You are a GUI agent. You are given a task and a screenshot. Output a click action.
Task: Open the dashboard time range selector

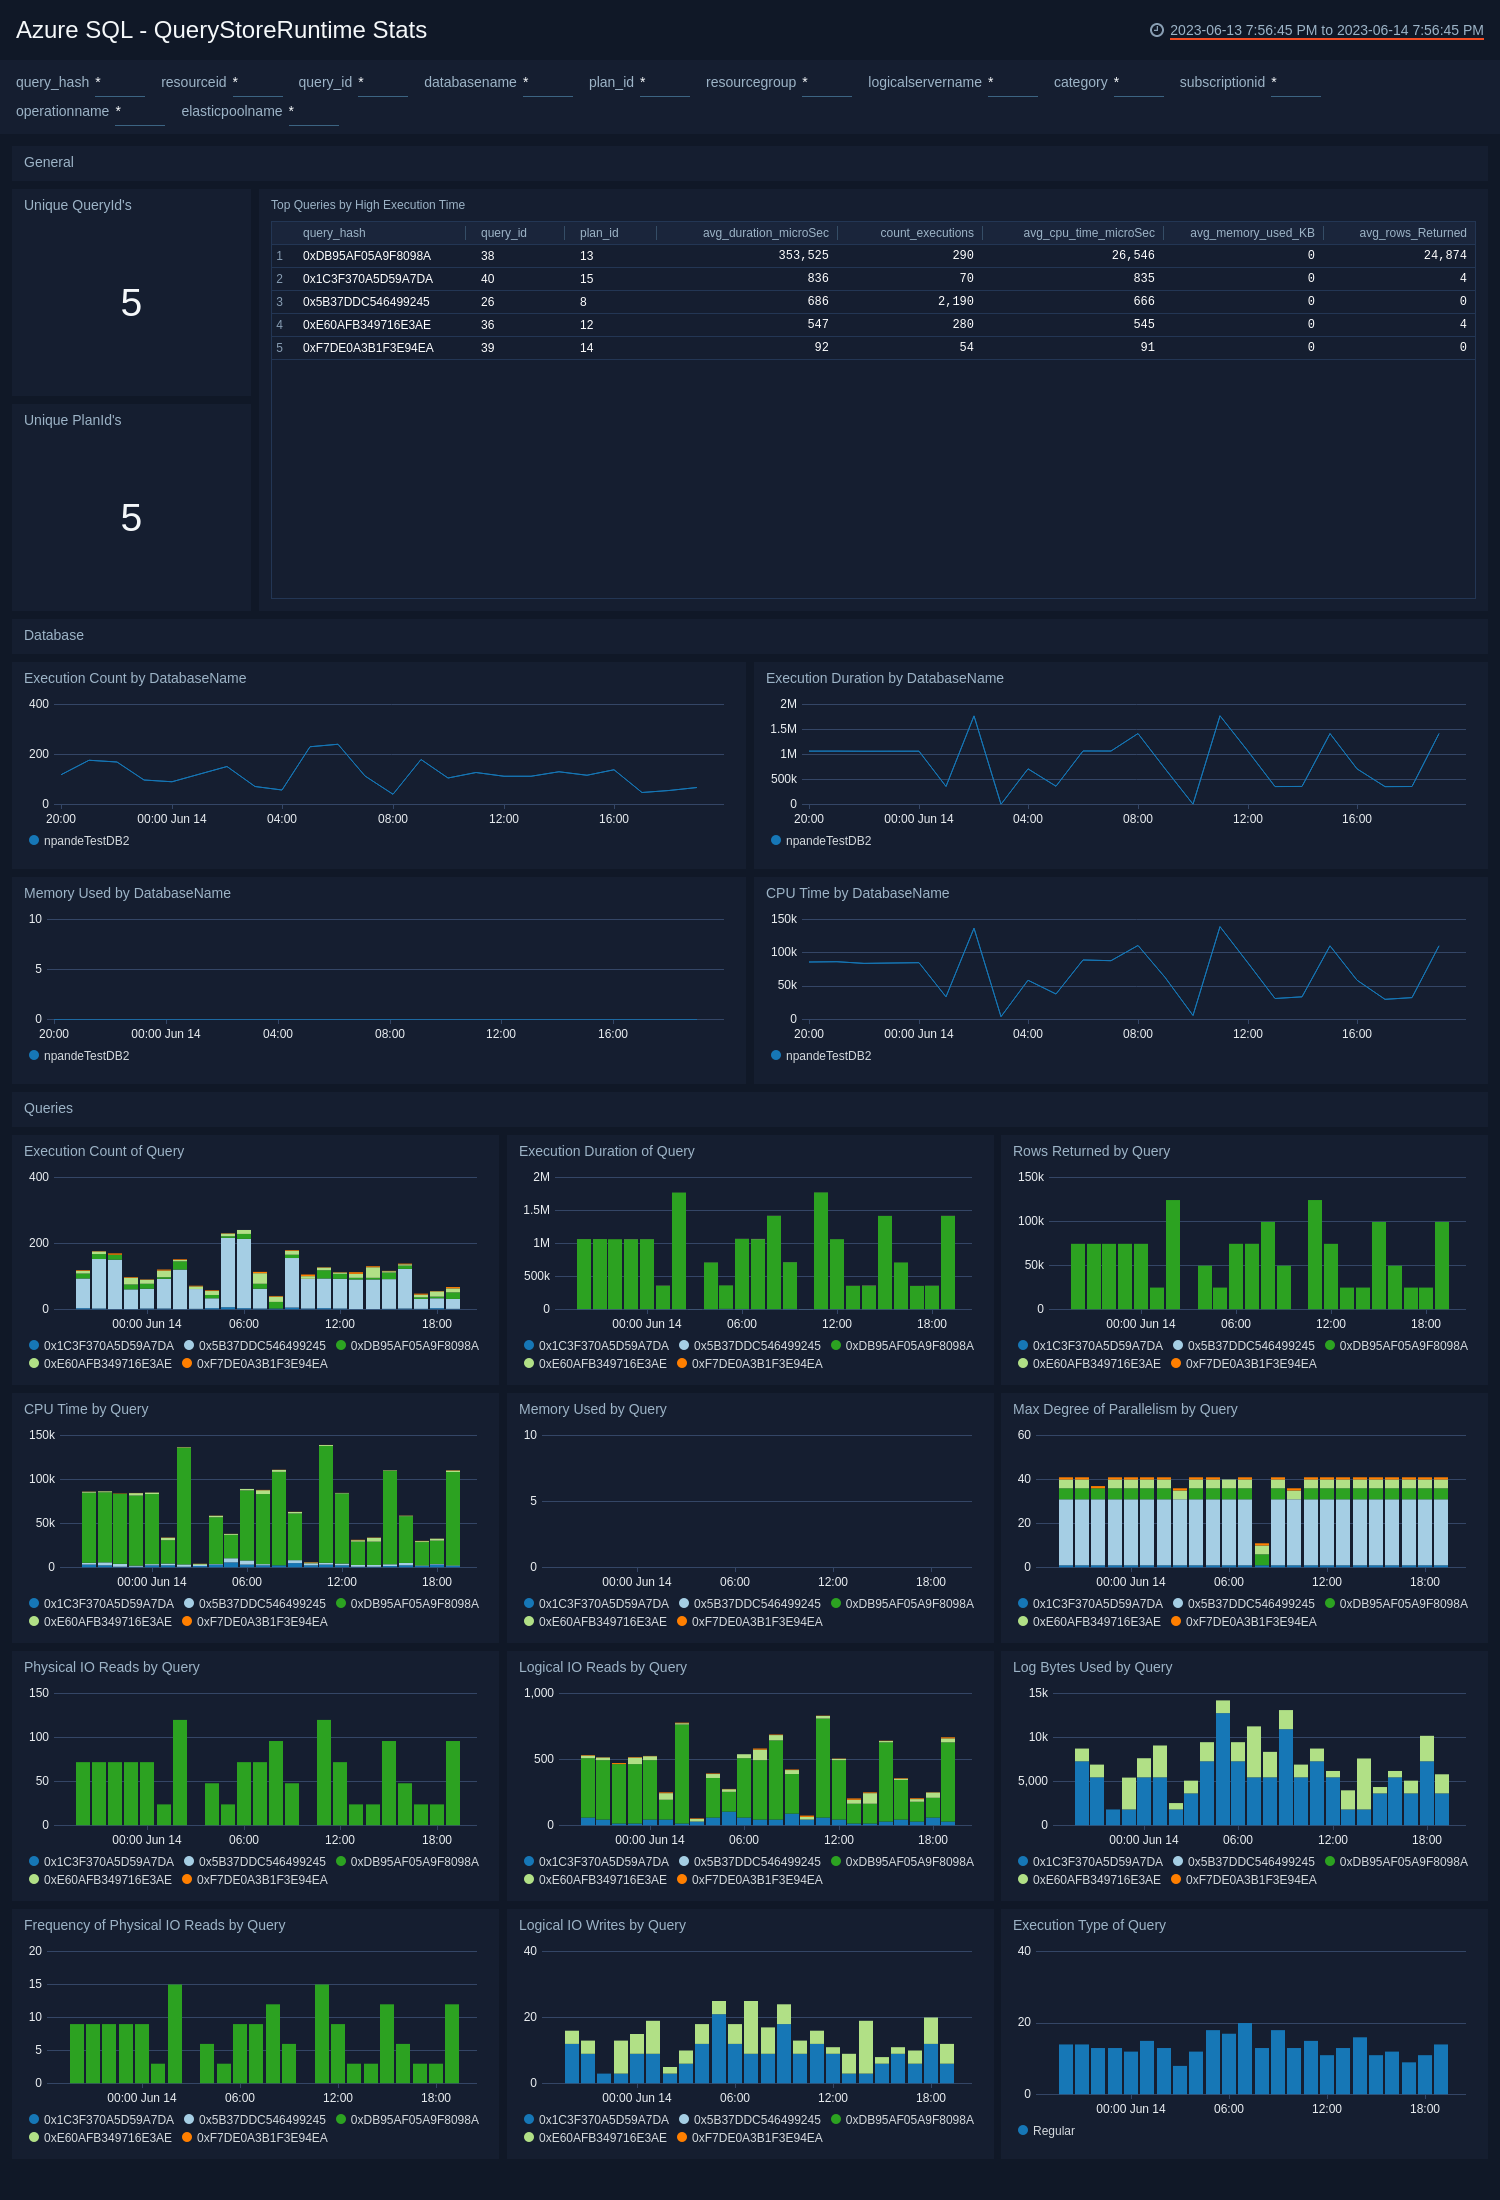click(1326, 30)
